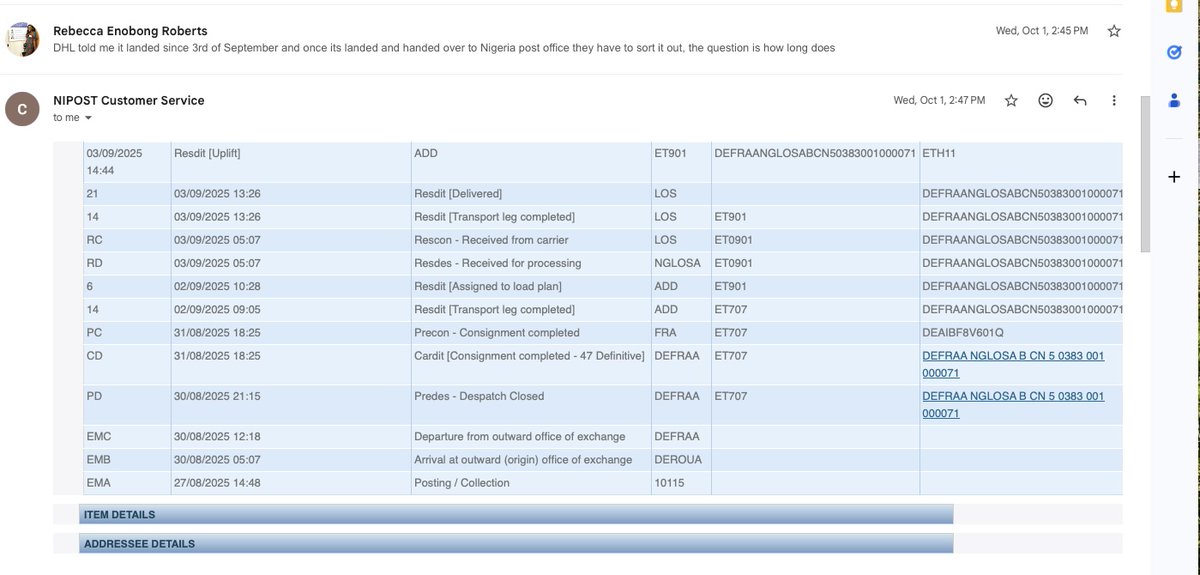Click the 'EMC' event code
The height and width of the screenshot is (575, 1200).
coord(99,436)
